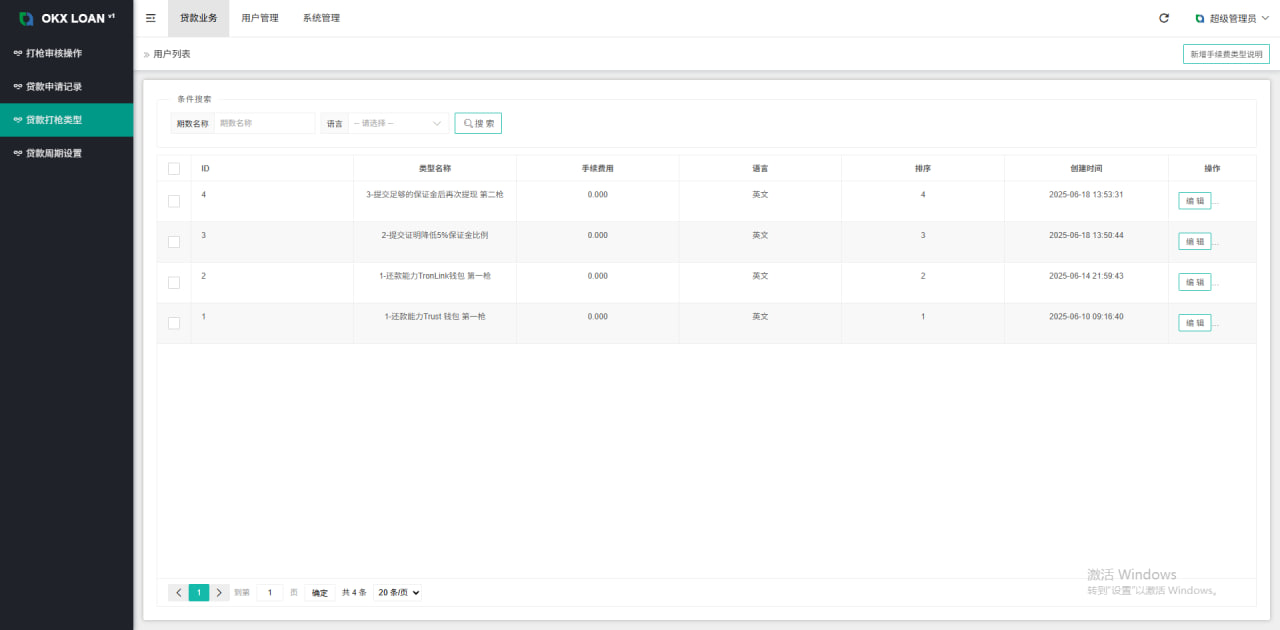Click the 创建时间 column header

1086,168
